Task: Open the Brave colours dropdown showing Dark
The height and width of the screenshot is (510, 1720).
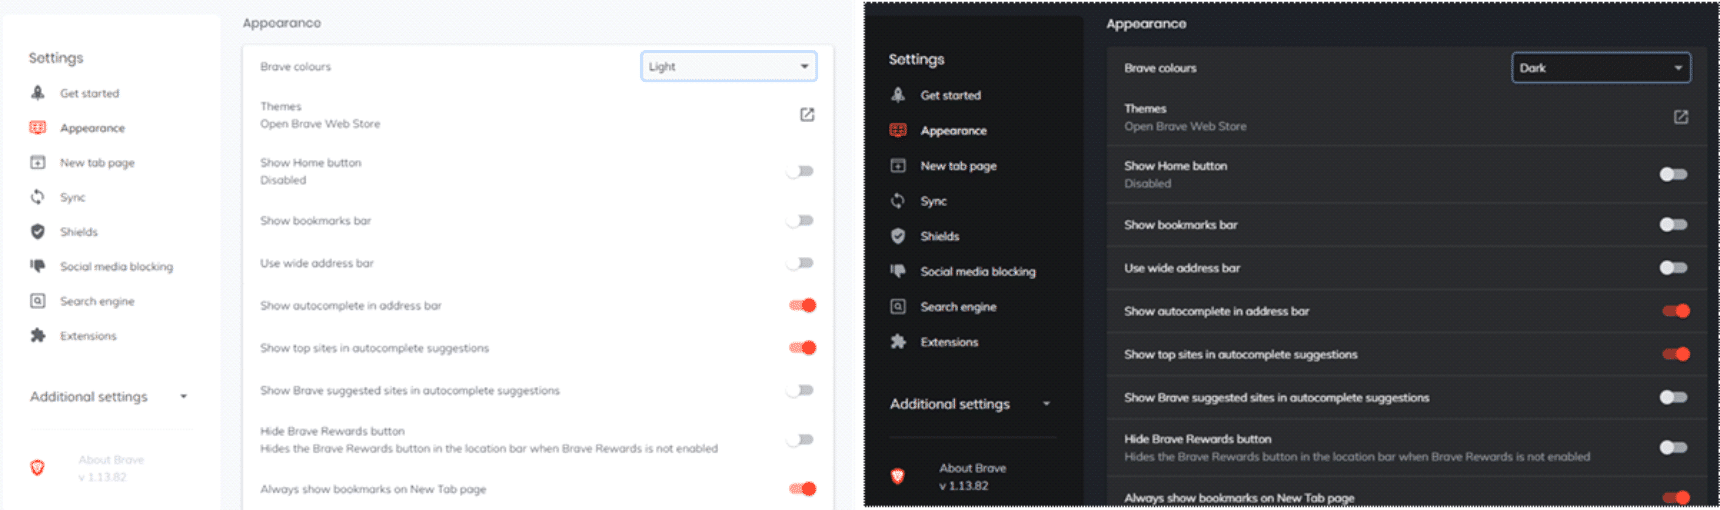Action: (1601, 68)
